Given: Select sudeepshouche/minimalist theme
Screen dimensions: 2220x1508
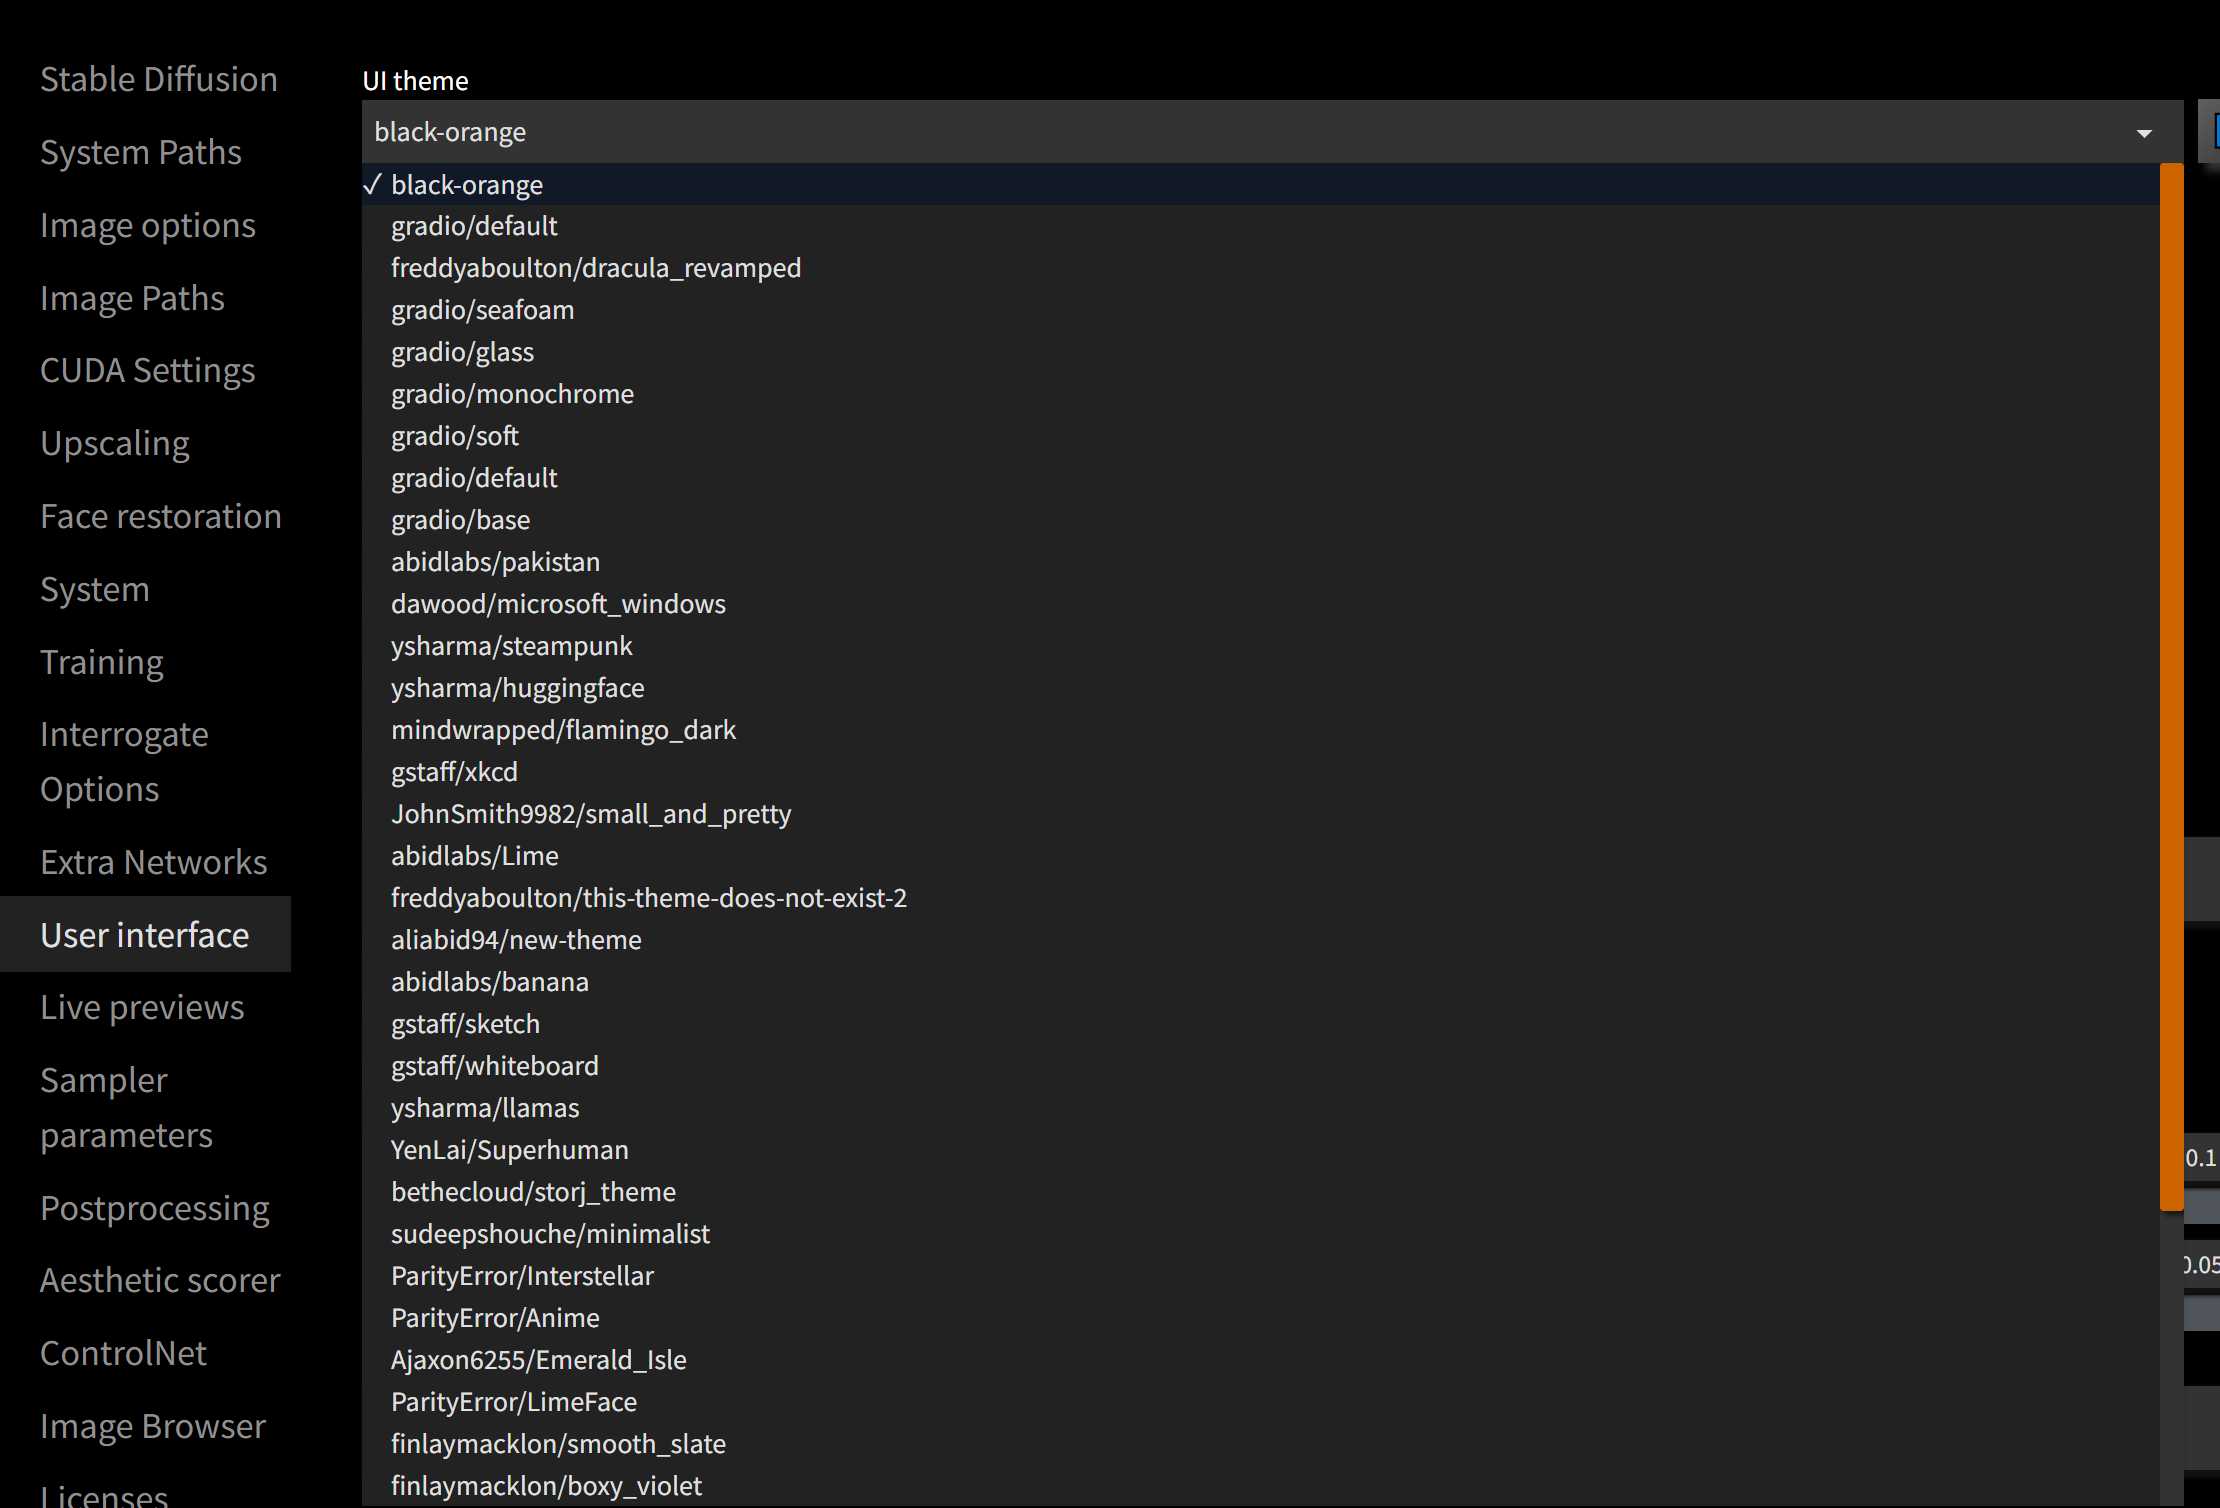Looking at the screenshot, I should pyautogui.click(x=1261, y=1235).
